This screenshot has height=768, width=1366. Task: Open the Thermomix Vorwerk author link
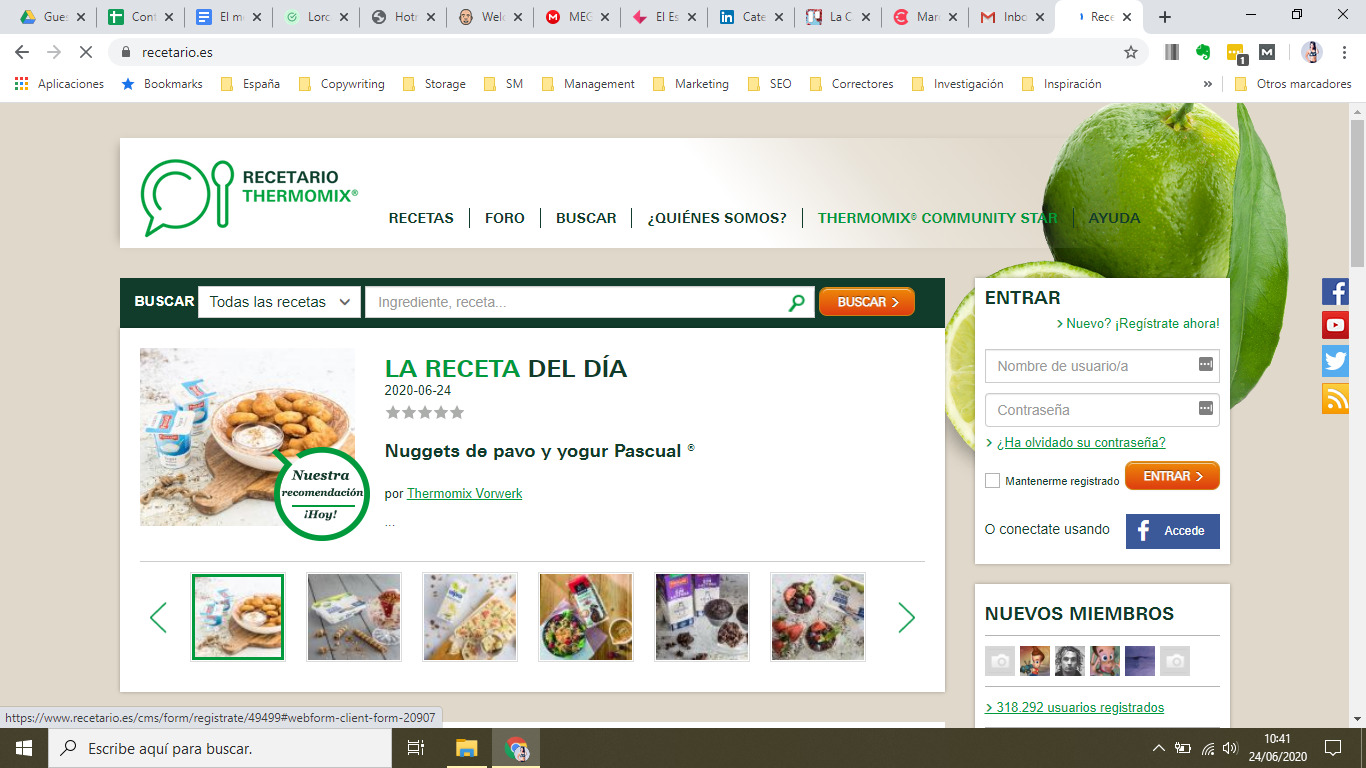tap(464, 493)
